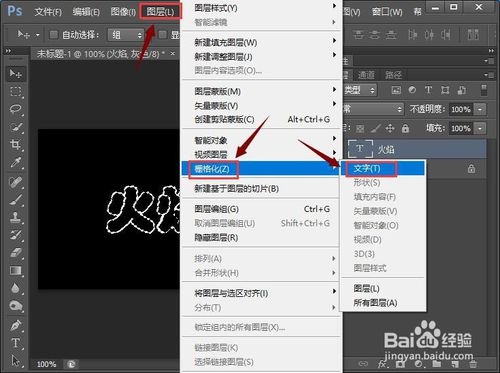Screen dimensions: 500x373
Task: Expand the toolbox with double-arrow icon
Action: pos(8,51)
